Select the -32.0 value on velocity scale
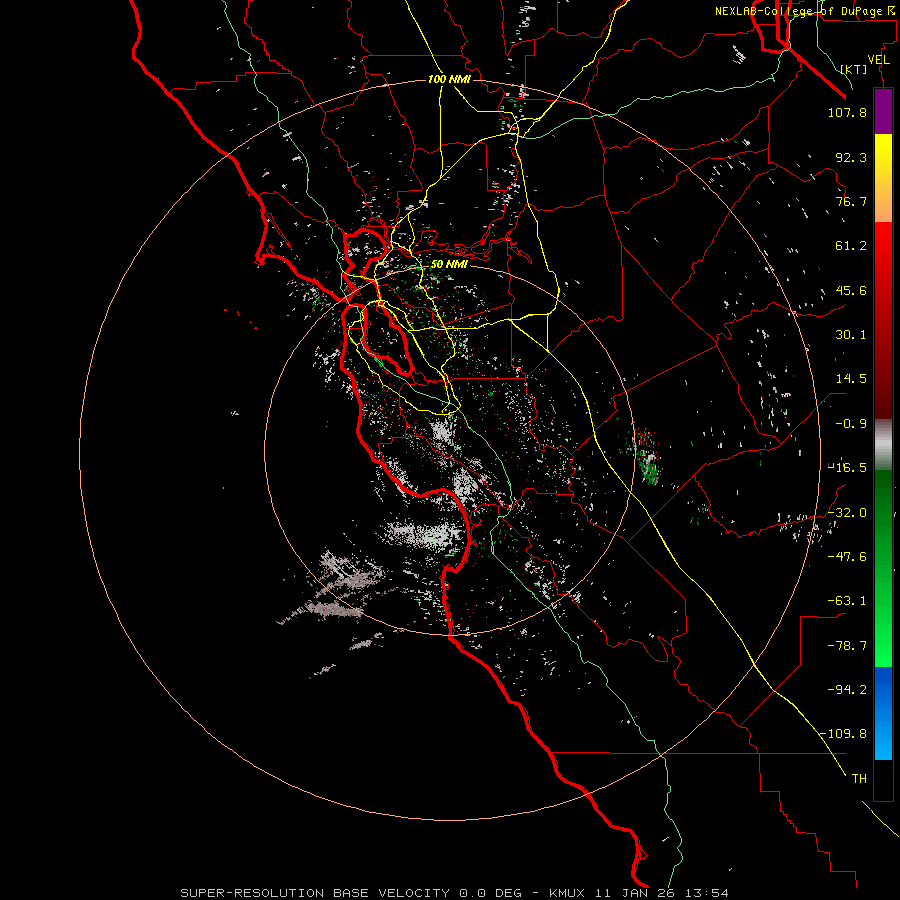This screenshot has height=900, width=900. point(847,513)
